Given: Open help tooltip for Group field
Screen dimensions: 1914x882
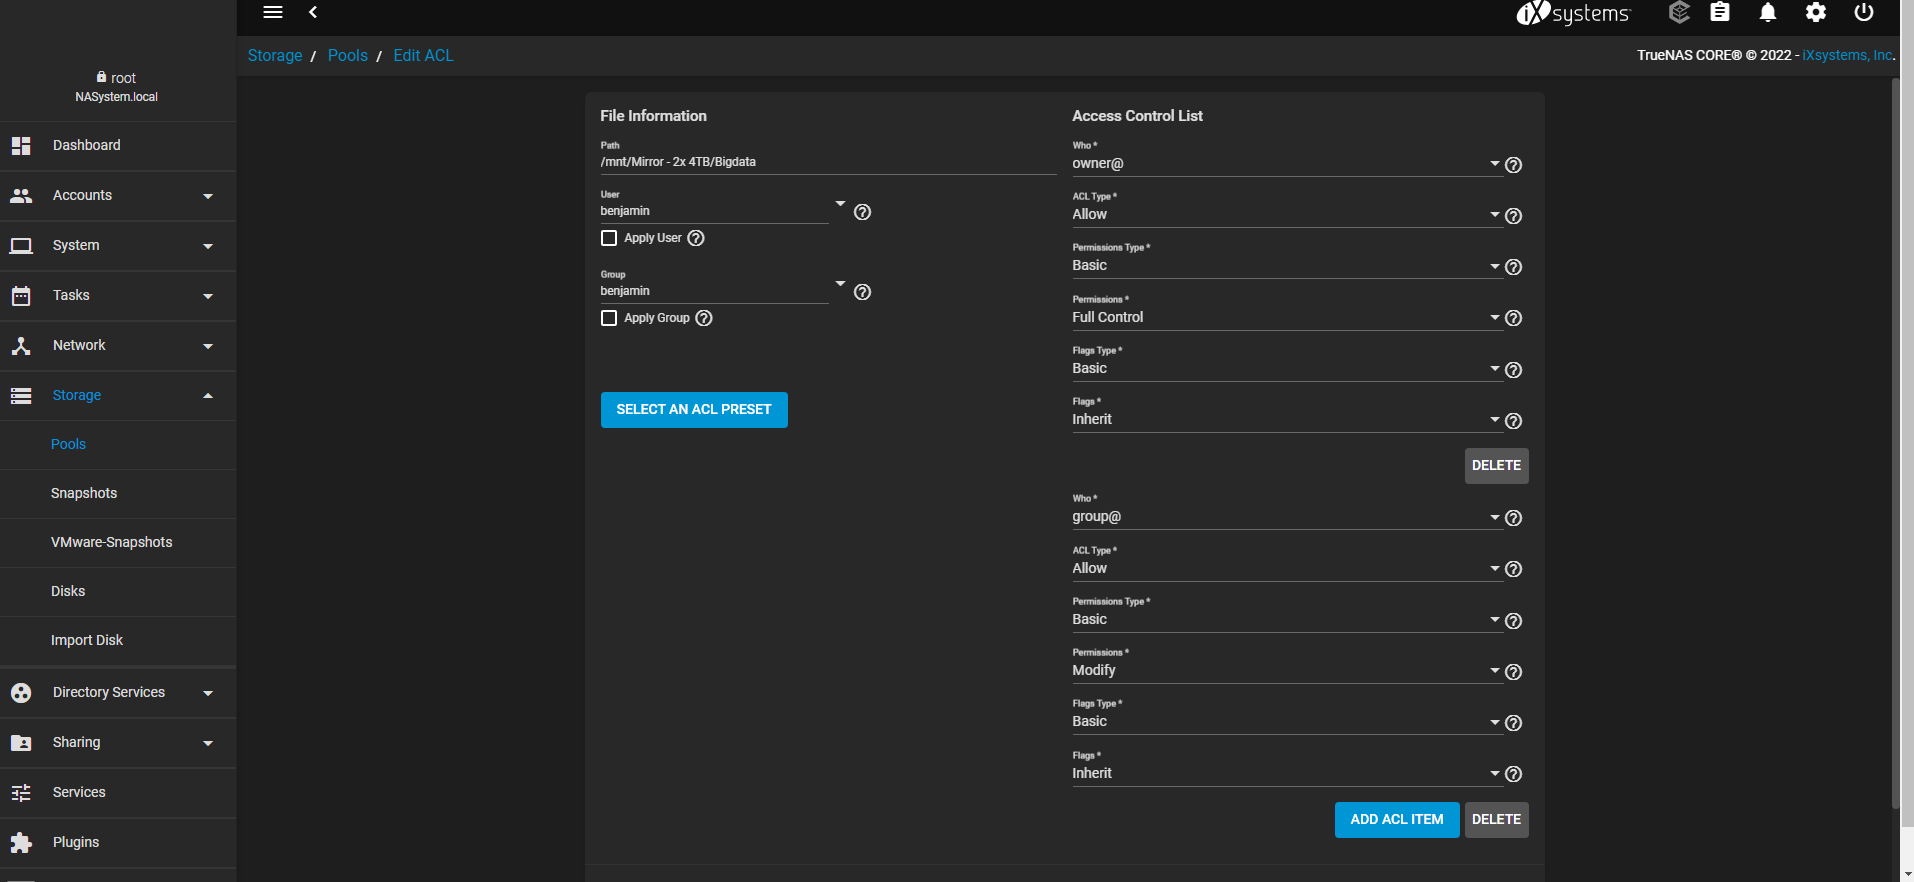Looking at the screenshot, I should [862, 292].
